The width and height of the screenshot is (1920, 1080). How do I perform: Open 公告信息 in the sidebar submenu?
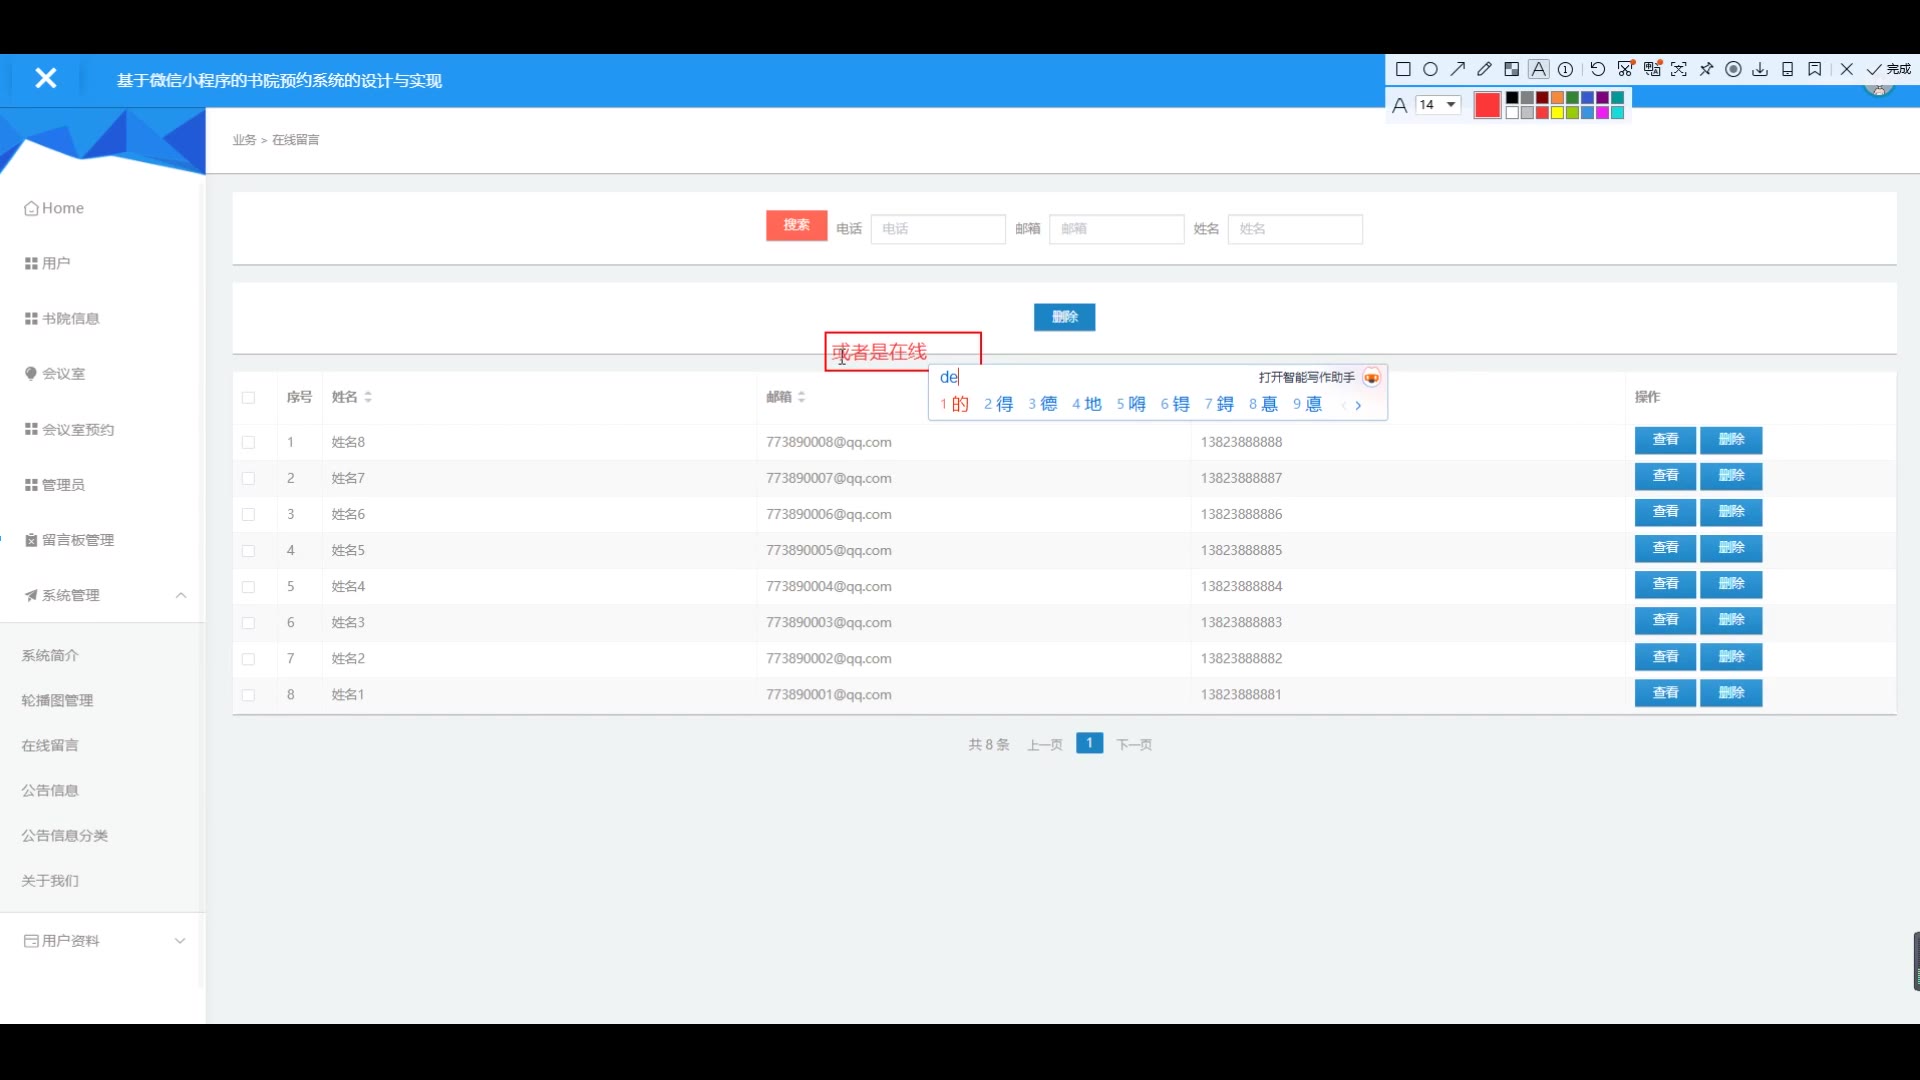(50, 790)
